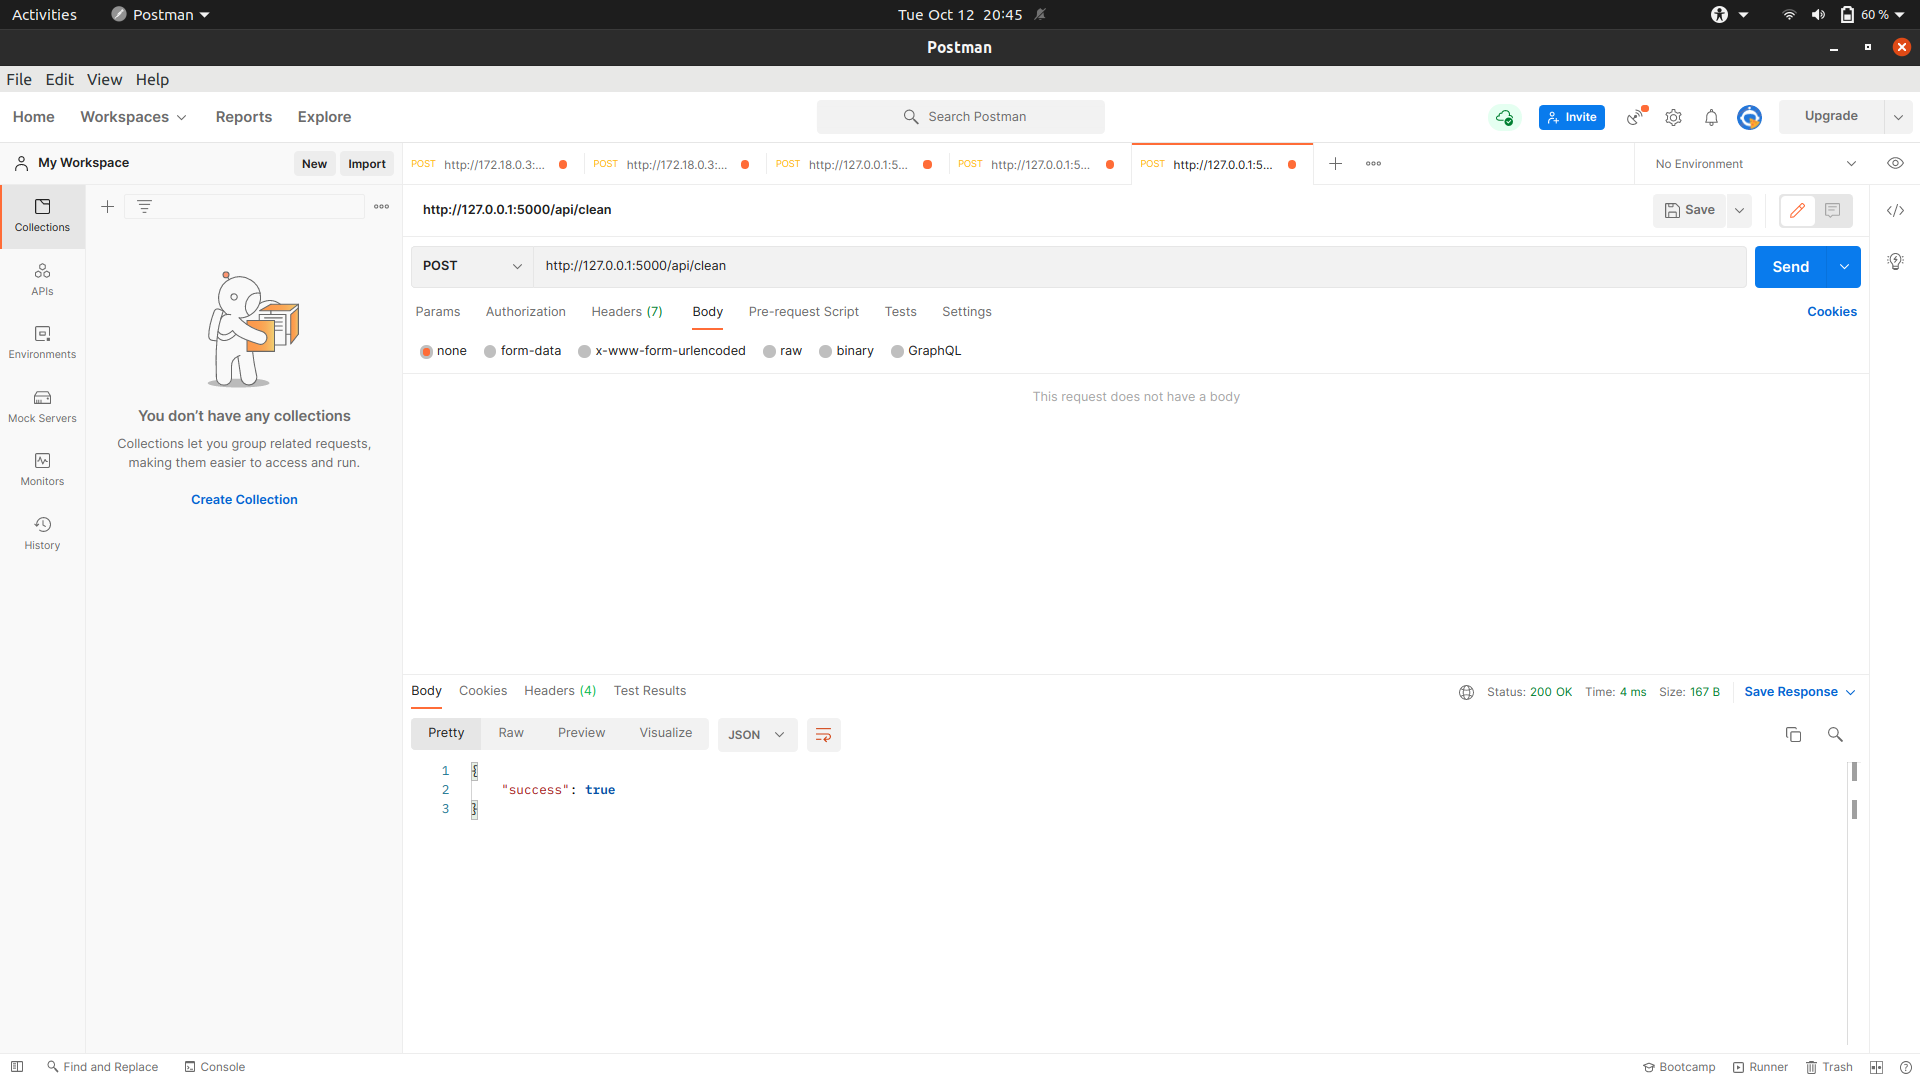Click the search response magnifier icon
Image resolution: width=1920 pixels, height=1080 pixels.
tap(1835, 735)
